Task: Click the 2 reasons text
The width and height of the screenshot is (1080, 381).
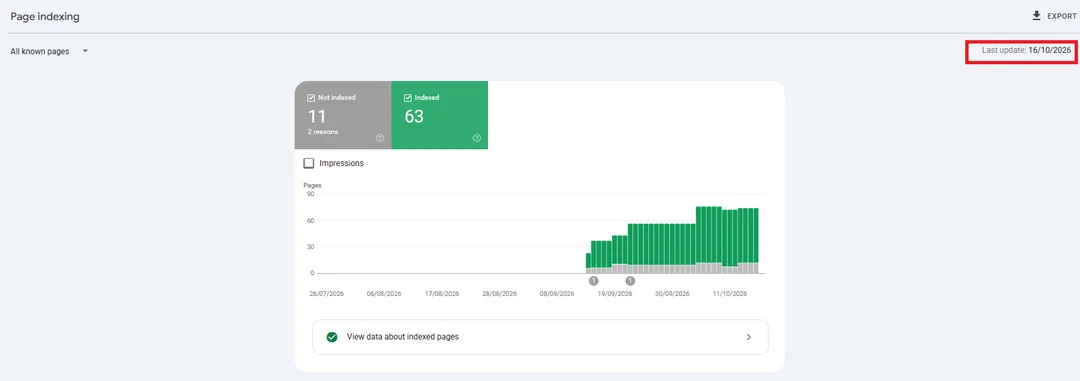Action: (x=322, y=132)
